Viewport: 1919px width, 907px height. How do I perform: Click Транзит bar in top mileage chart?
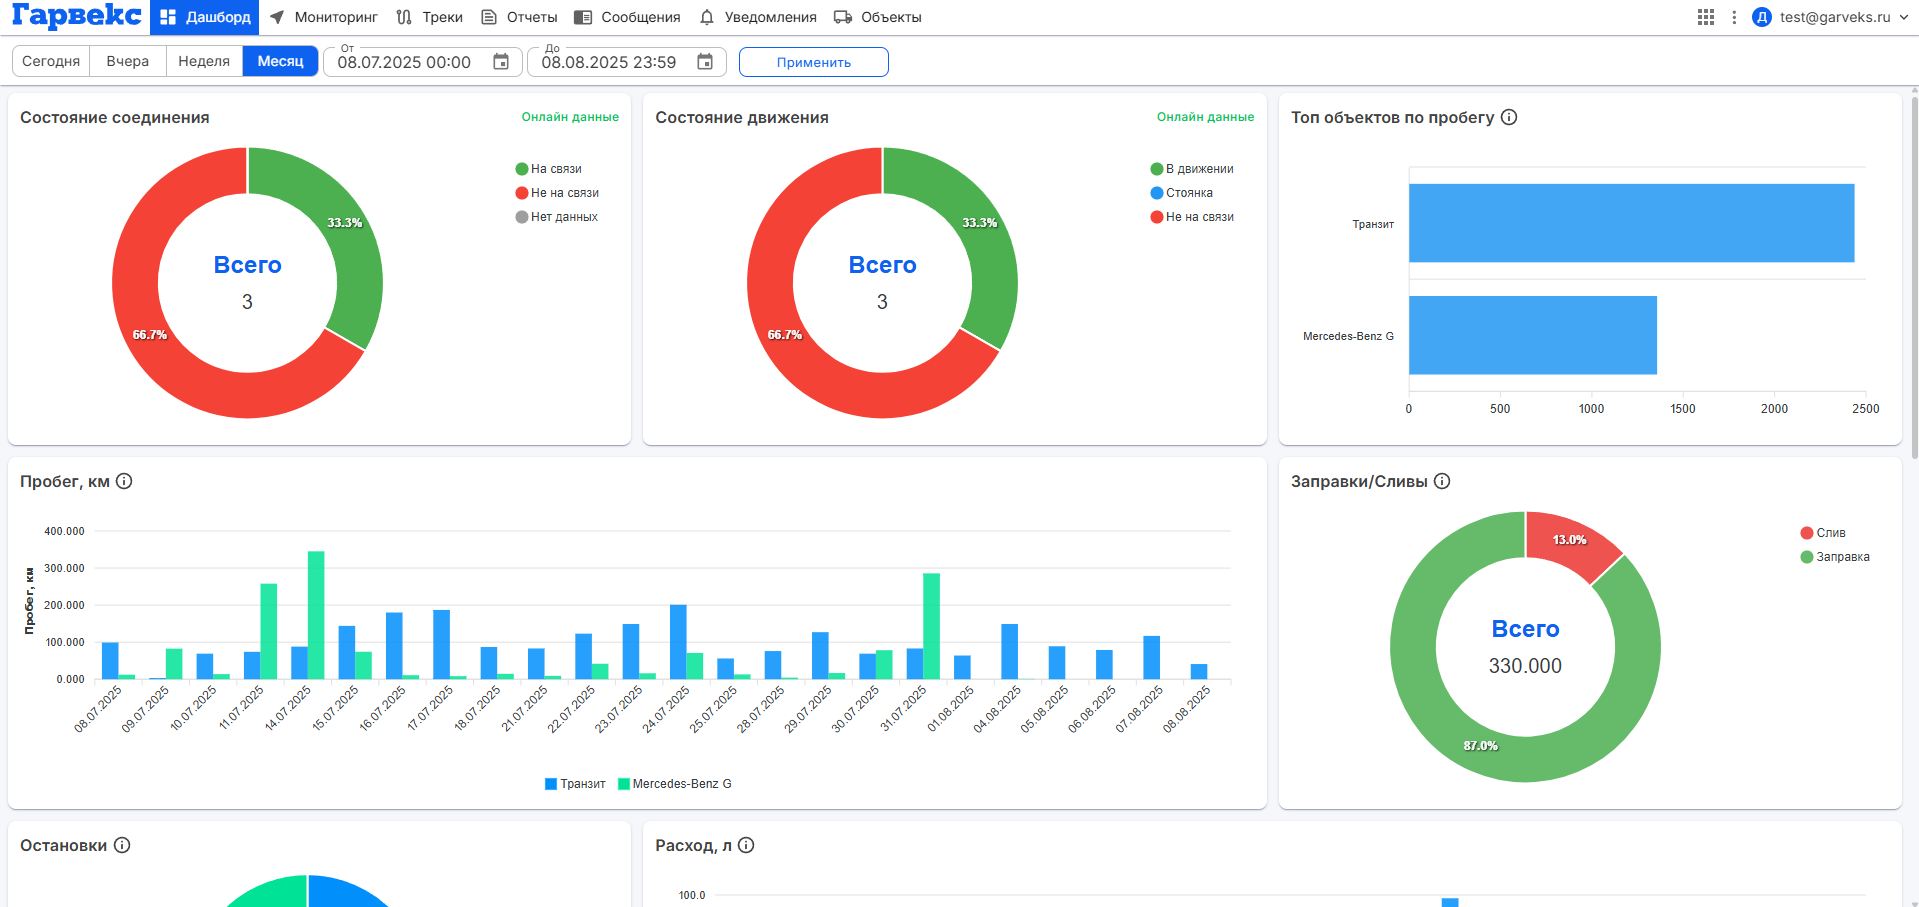1631,223
